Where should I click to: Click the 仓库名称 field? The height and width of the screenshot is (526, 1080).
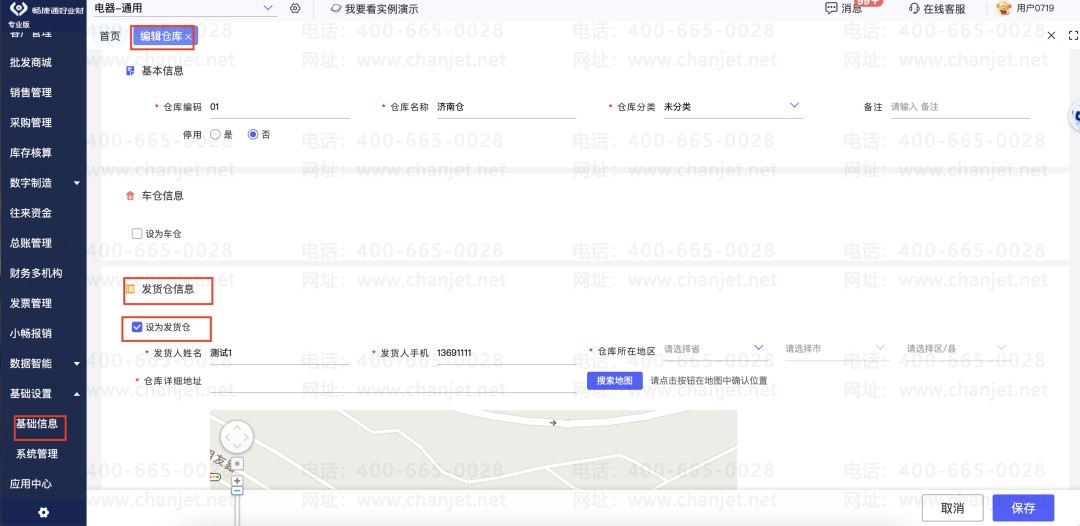point(506,107)
